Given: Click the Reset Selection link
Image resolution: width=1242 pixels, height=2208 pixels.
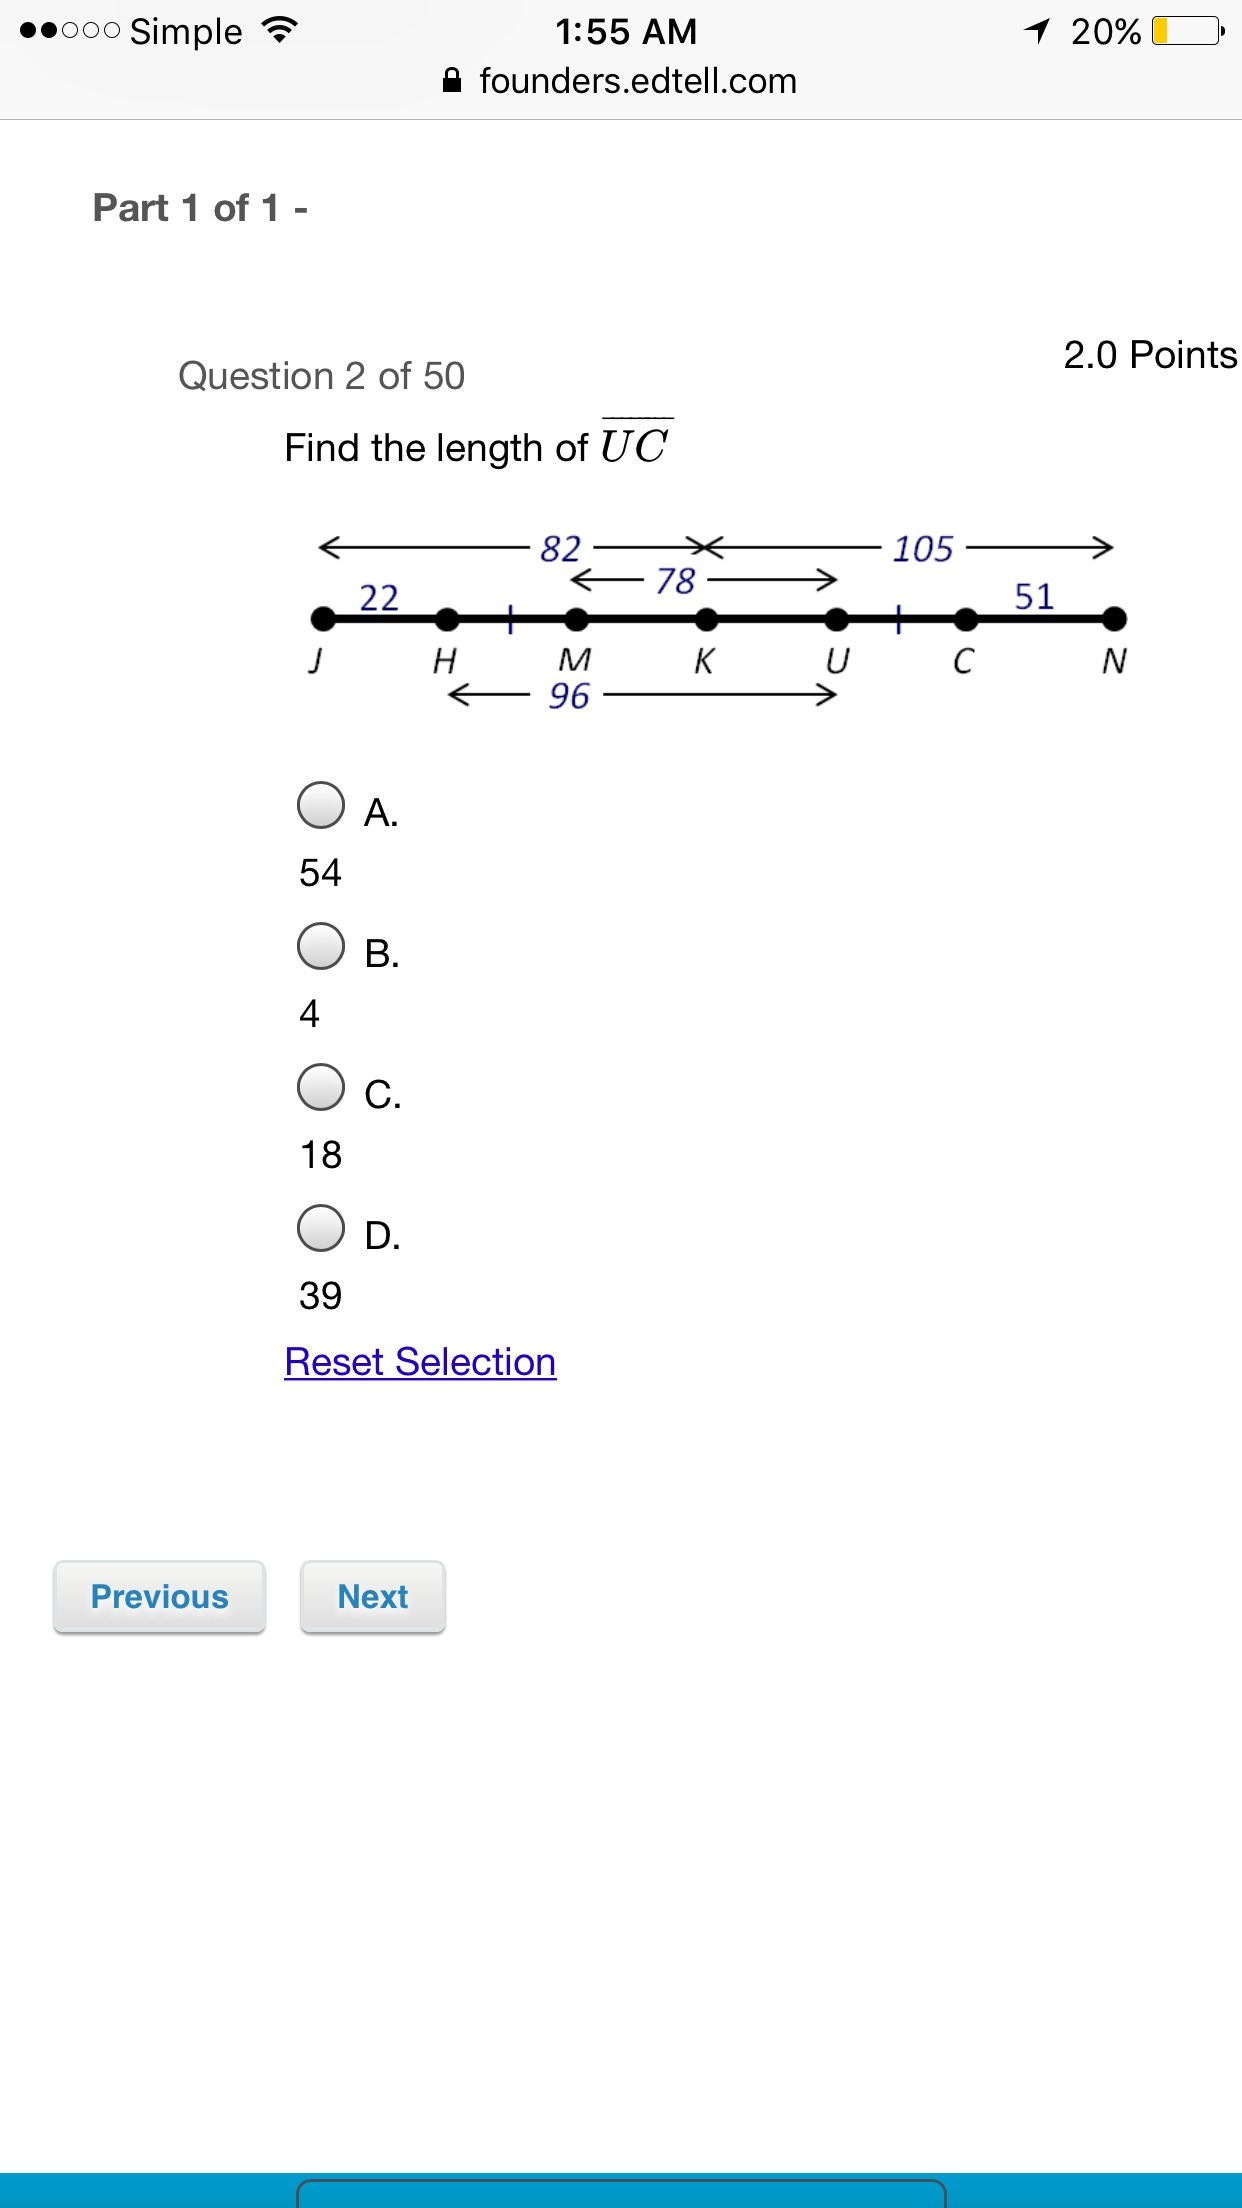Looking at the screenshot, I should 420,1362.
